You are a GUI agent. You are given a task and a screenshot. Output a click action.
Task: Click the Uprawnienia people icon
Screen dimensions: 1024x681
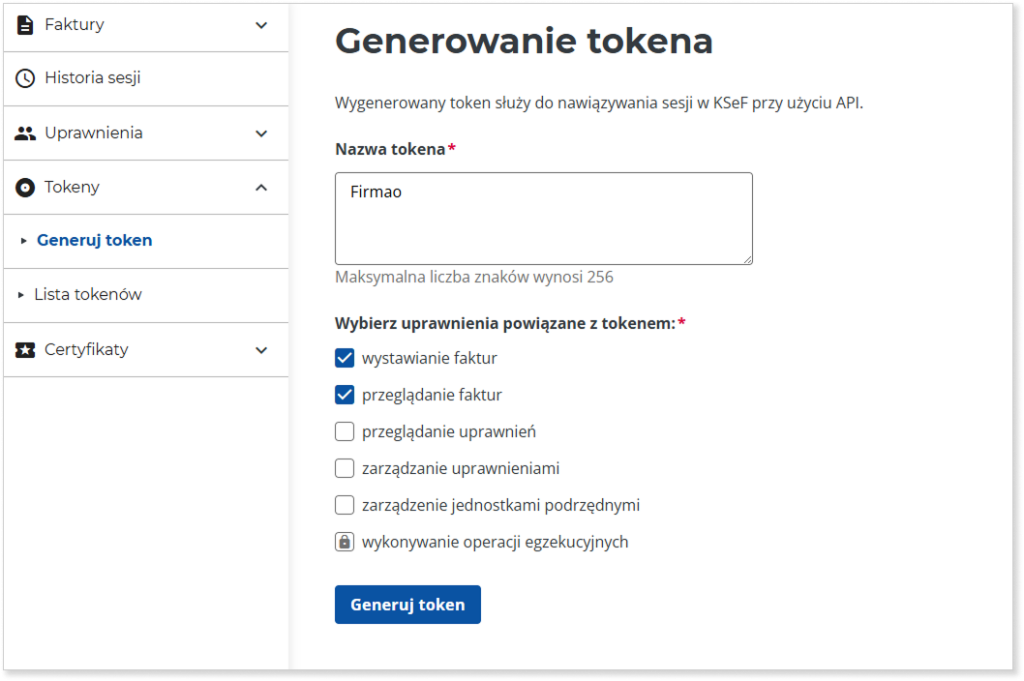(25, 133)
